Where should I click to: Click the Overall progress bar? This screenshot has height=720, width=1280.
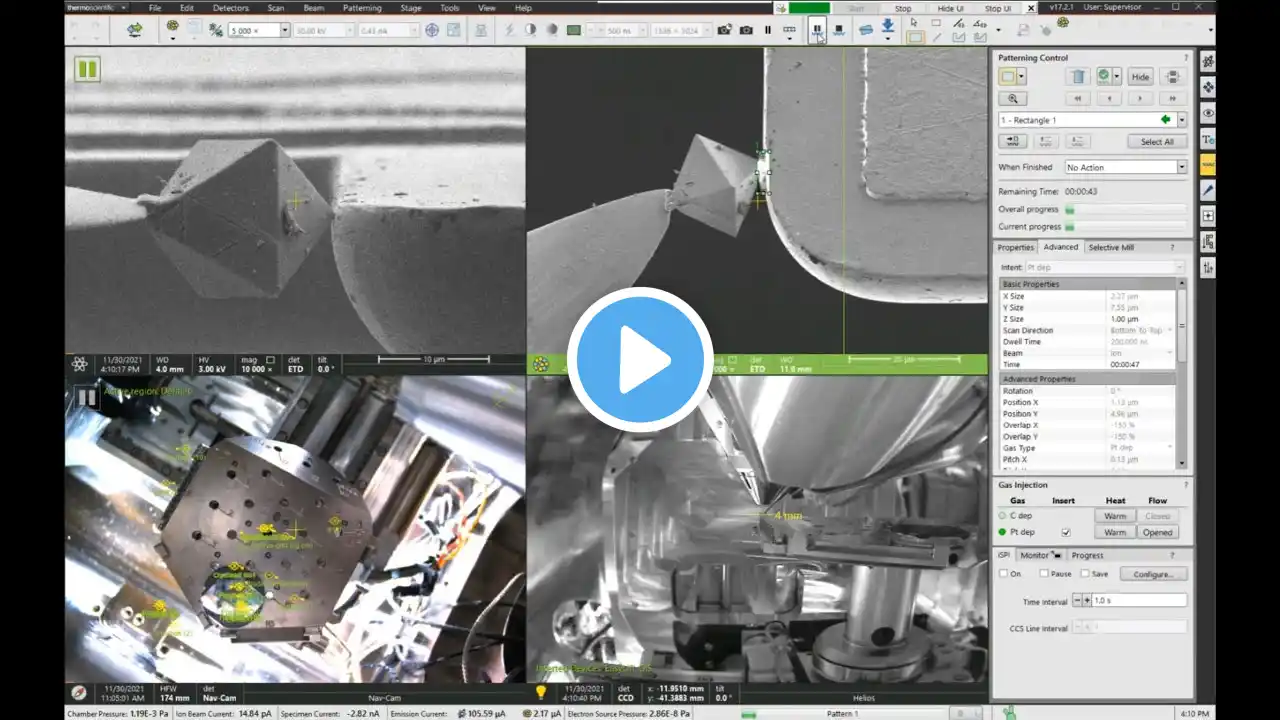(1125, 210)
